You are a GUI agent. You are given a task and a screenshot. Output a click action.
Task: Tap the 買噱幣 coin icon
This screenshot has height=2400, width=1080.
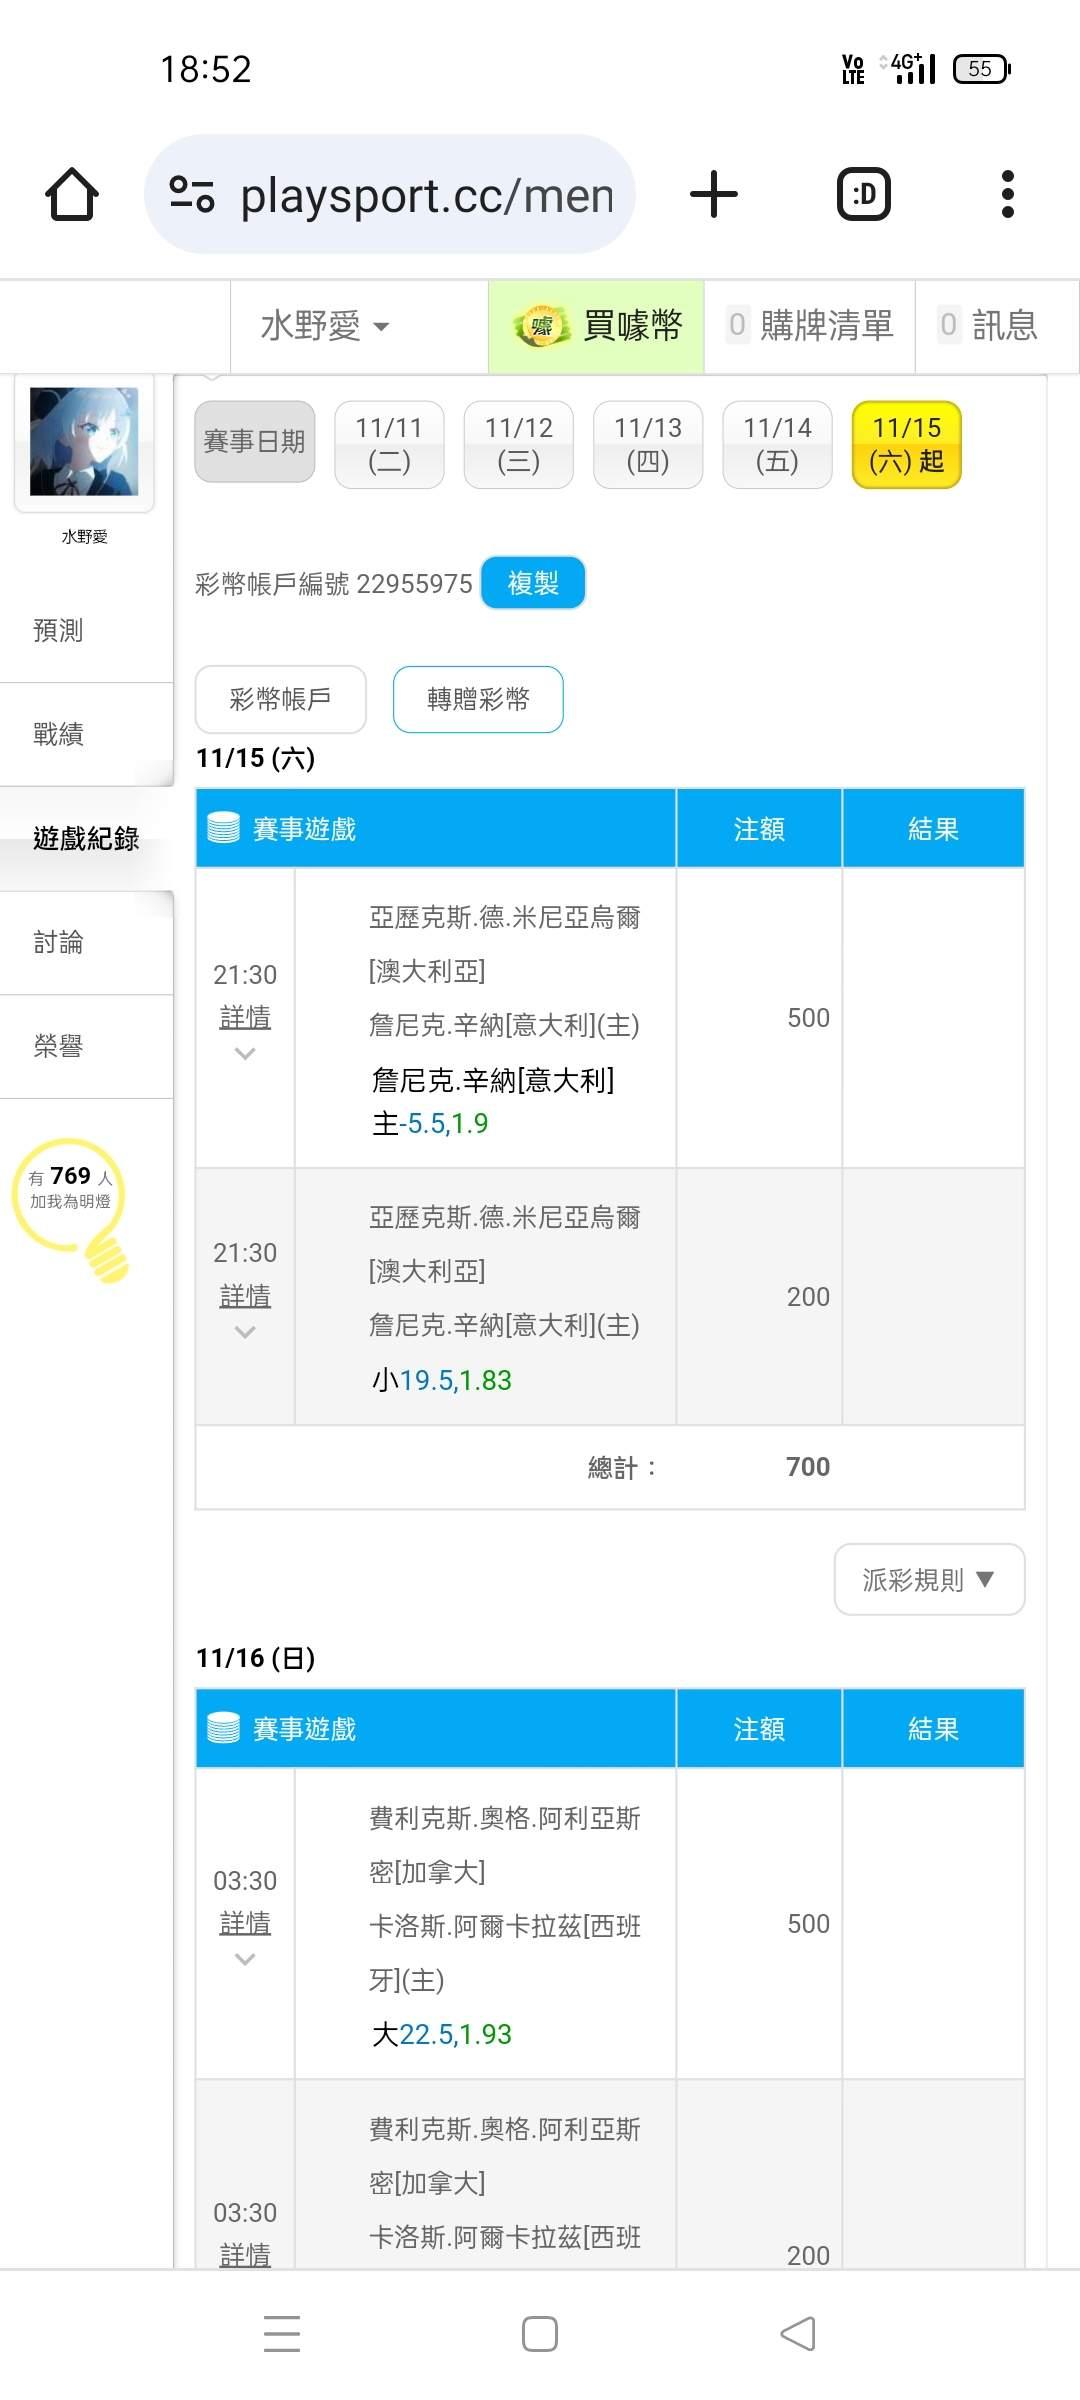coord(541,326)
